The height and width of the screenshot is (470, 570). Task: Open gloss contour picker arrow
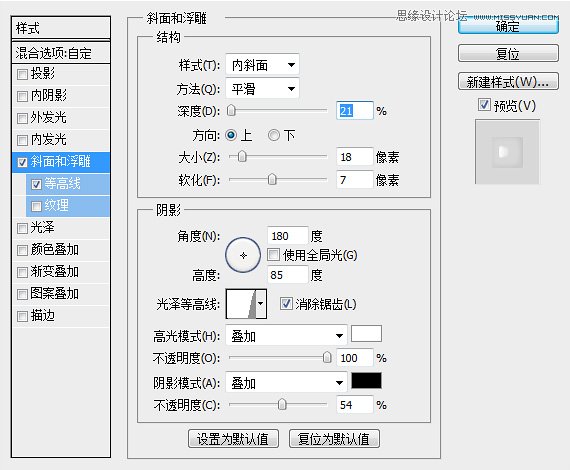click(x=261, y=304)
